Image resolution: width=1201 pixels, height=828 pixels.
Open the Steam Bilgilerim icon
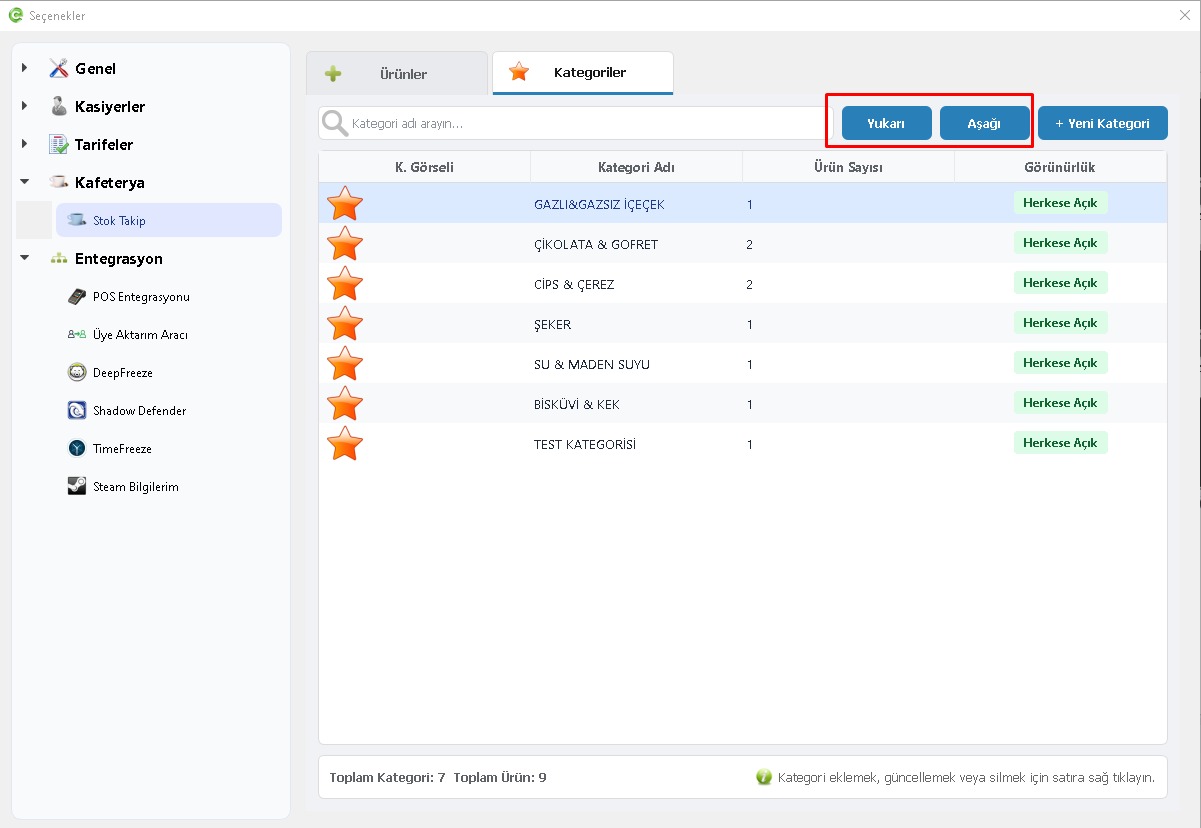[77, 487]
